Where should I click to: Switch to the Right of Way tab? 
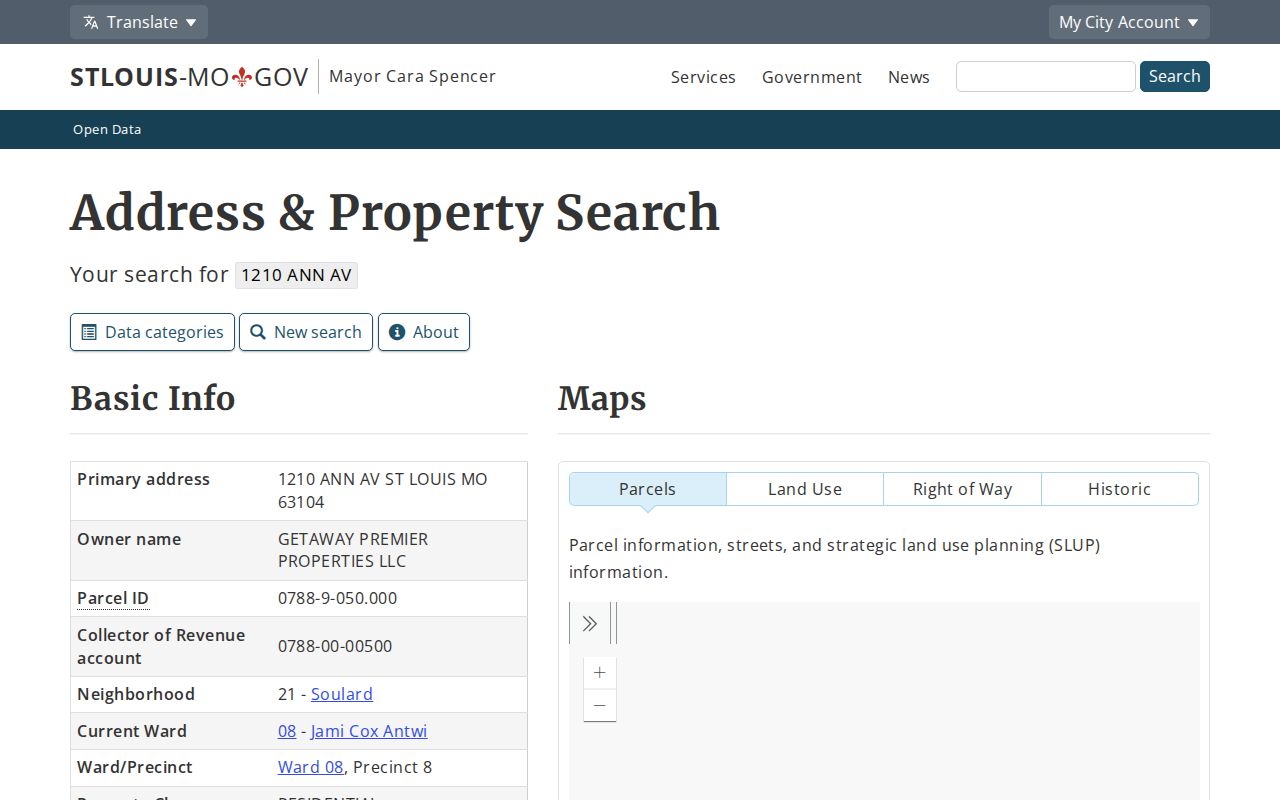pyautogui.click(x=963, y=489)
